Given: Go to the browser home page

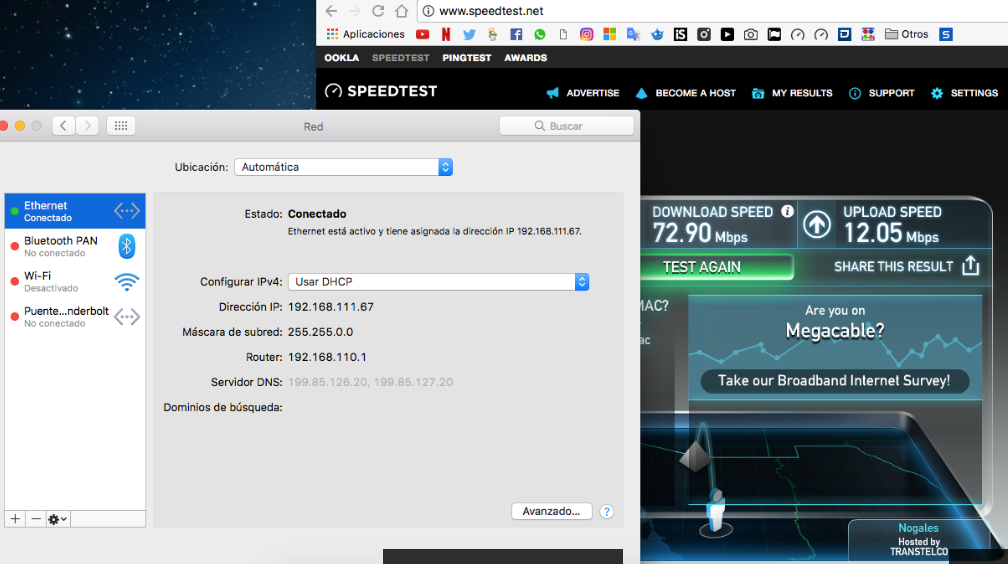Looking at the screenshot, I should [x=401, y=11].
